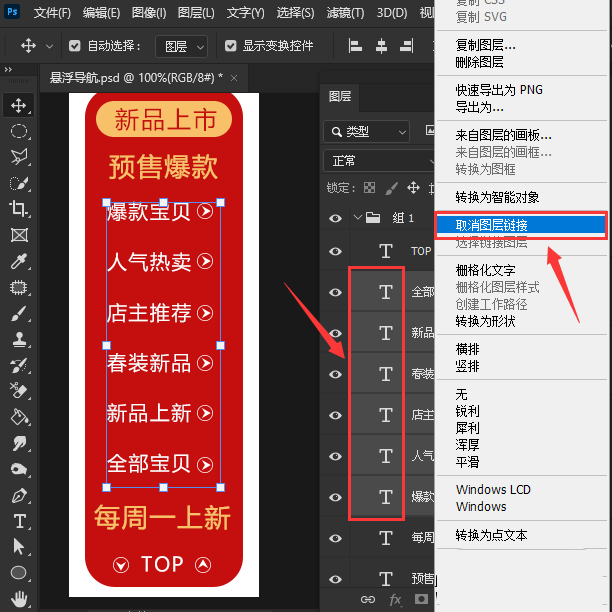
Task: Add layer mask at panel bottom
Action: click(421, 599)
